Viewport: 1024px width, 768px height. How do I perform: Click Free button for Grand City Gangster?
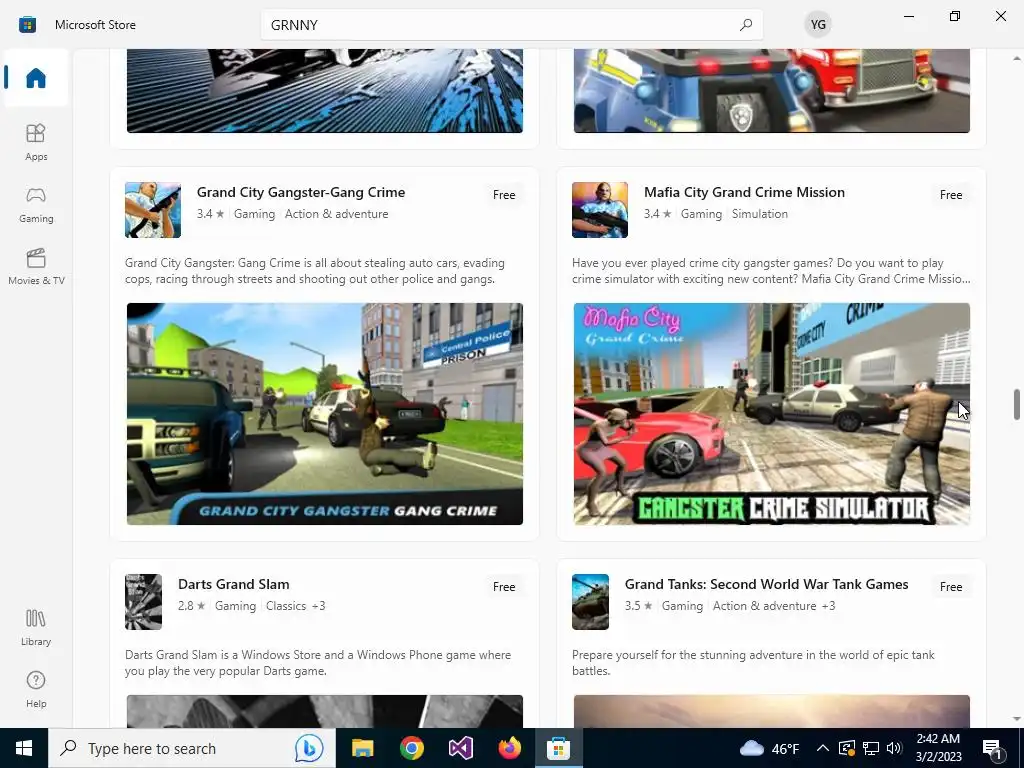(x=504, y=195)
